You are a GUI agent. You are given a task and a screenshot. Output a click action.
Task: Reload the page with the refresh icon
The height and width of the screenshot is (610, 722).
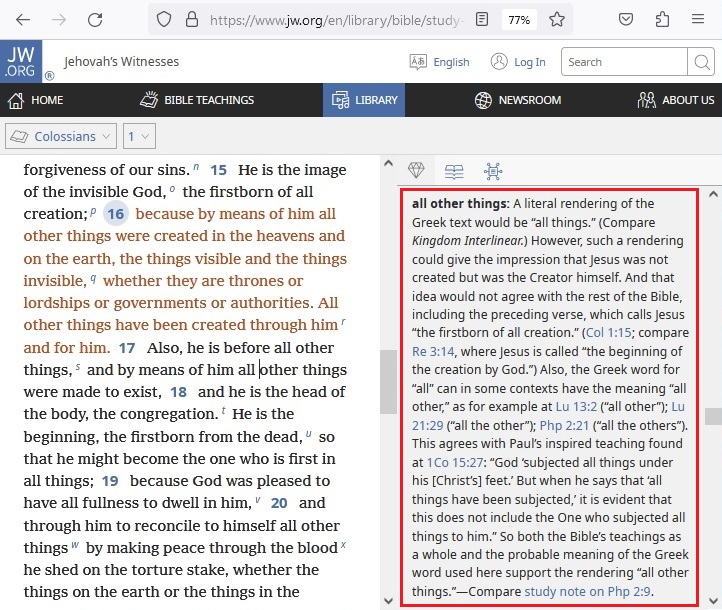click(95, 19)
